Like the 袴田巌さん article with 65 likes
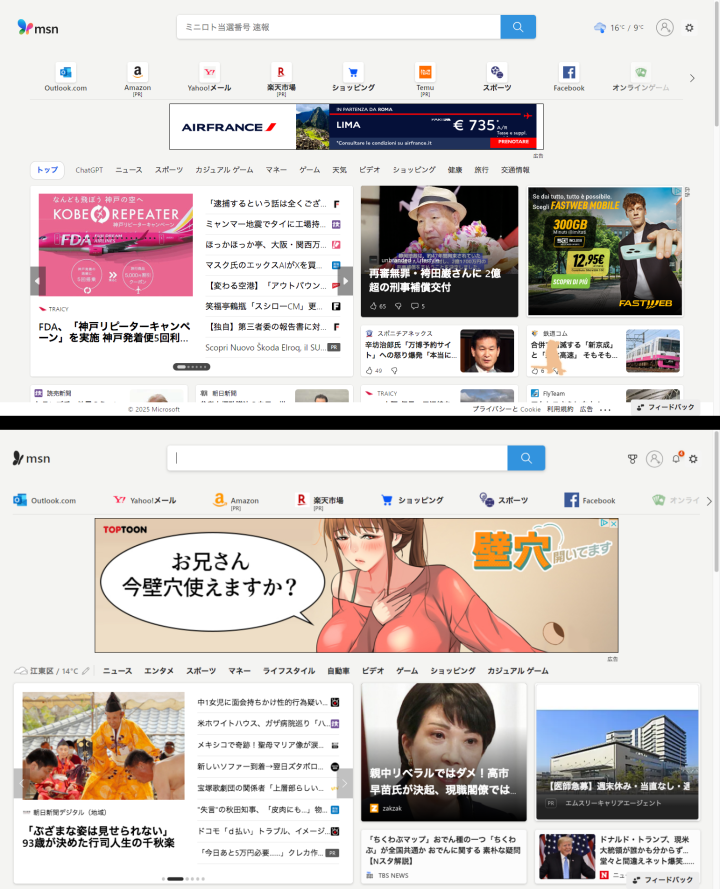720x889 pixels. [372, 306]
